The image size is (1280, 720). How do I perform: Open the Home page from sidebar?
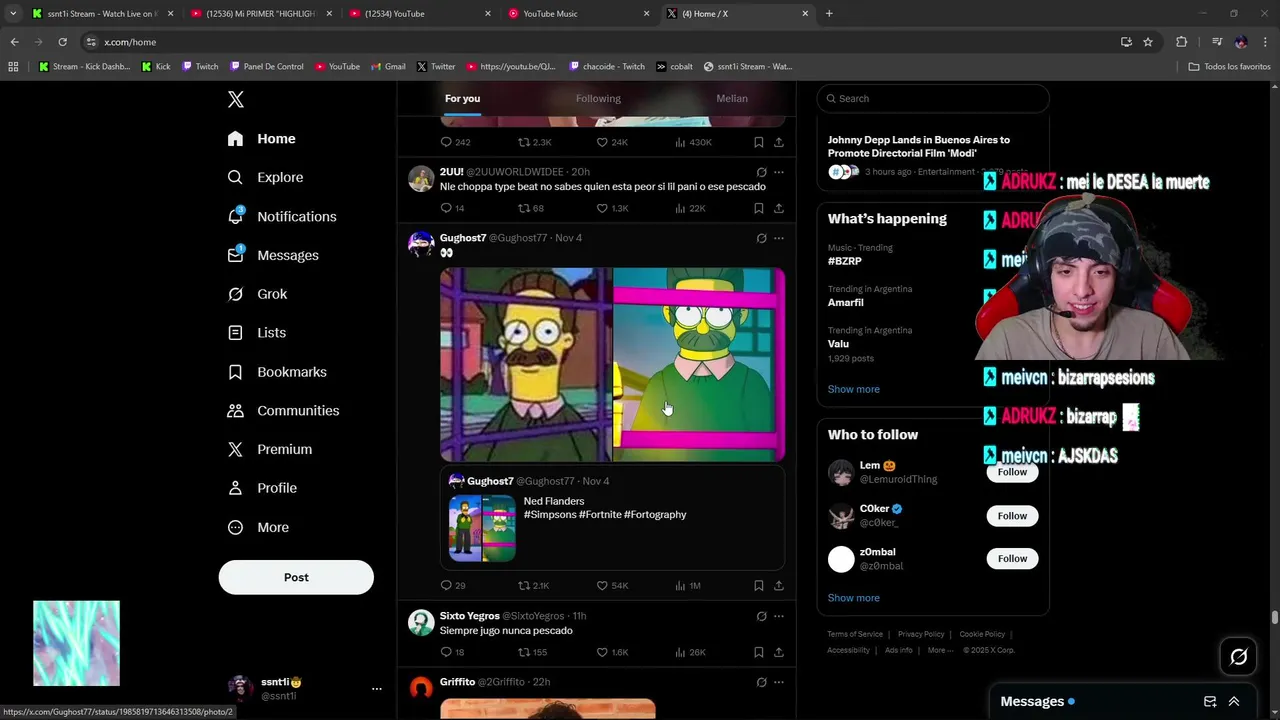point(261,139)
